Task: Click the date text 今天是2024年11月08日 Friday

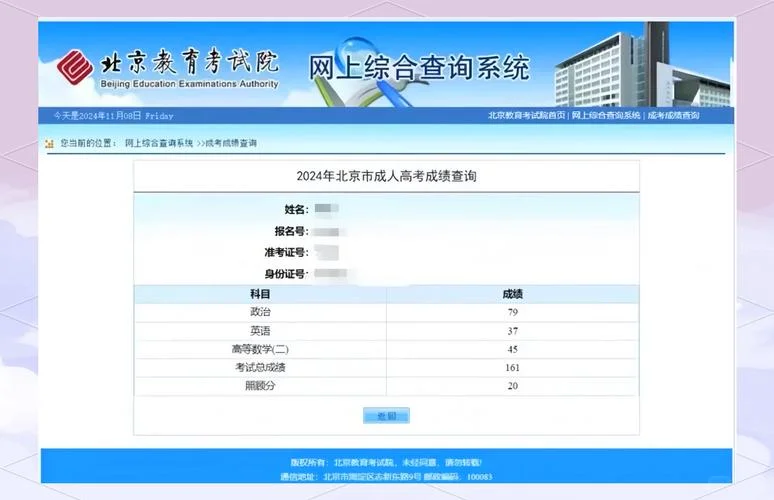Action: pos(114,116)
